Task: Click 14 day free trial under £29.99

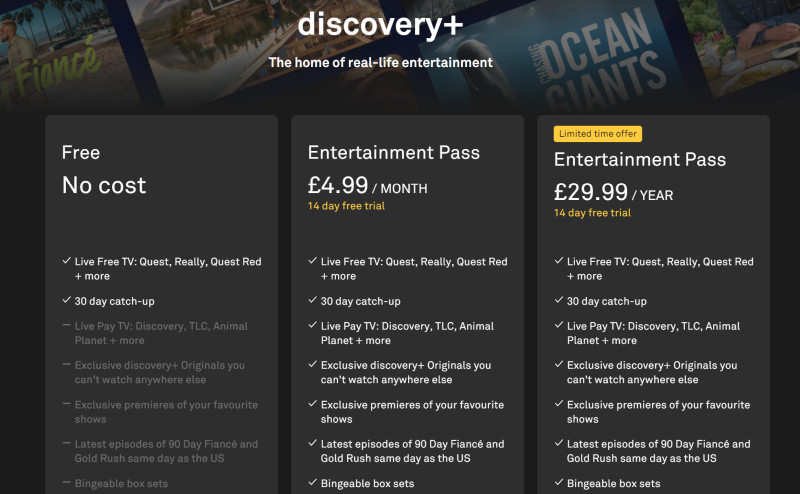Action: 592,213
